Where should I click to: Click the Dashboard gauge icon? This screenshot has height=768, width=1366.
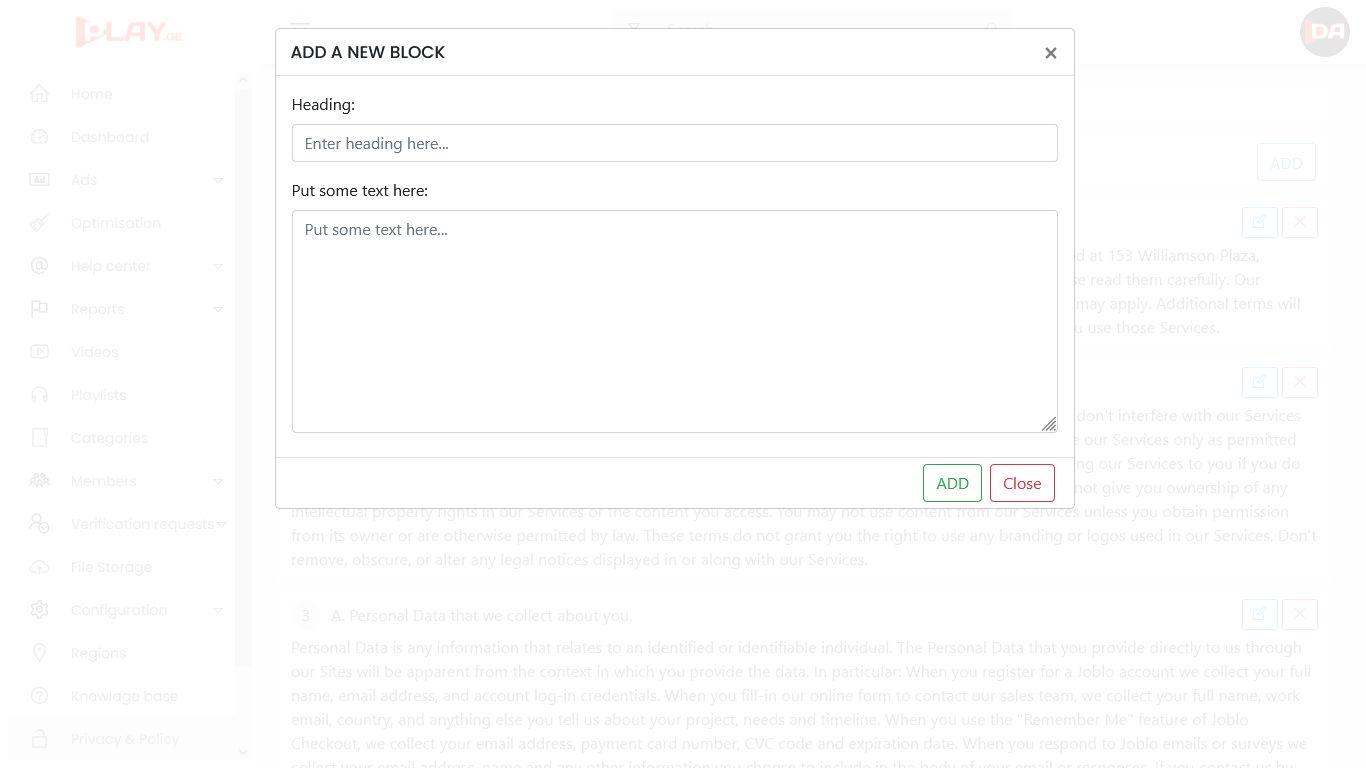(x=39, y=137)
